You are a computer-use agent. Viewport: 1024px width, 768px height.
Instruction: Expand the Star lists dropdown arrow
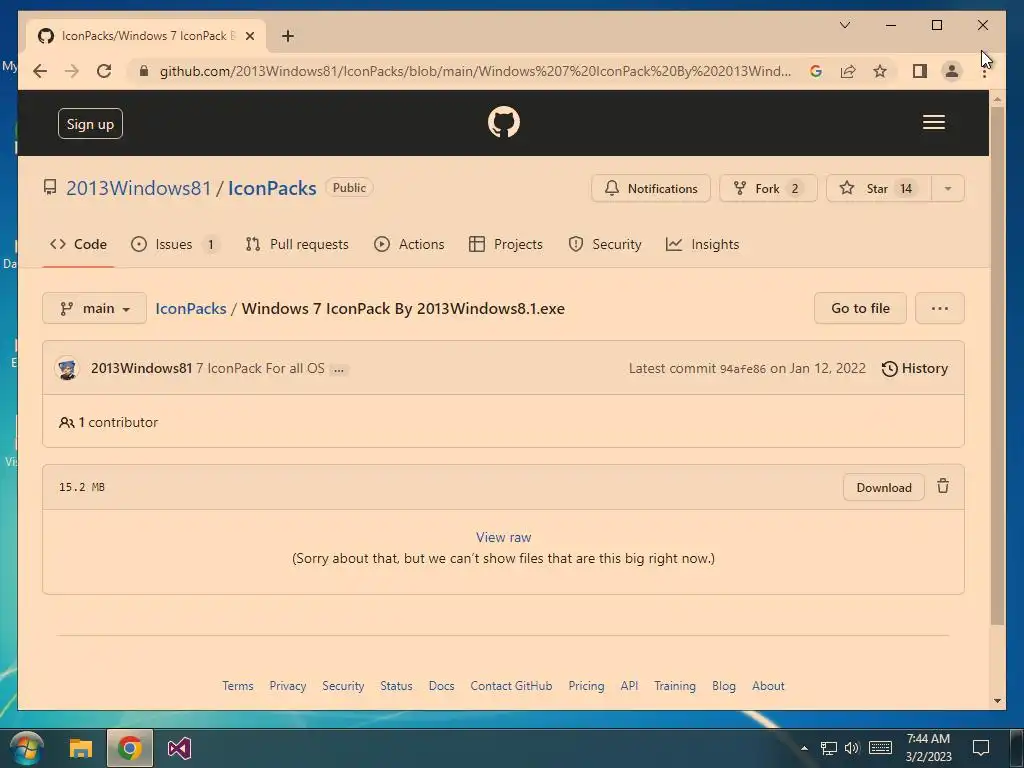(948, 189)
